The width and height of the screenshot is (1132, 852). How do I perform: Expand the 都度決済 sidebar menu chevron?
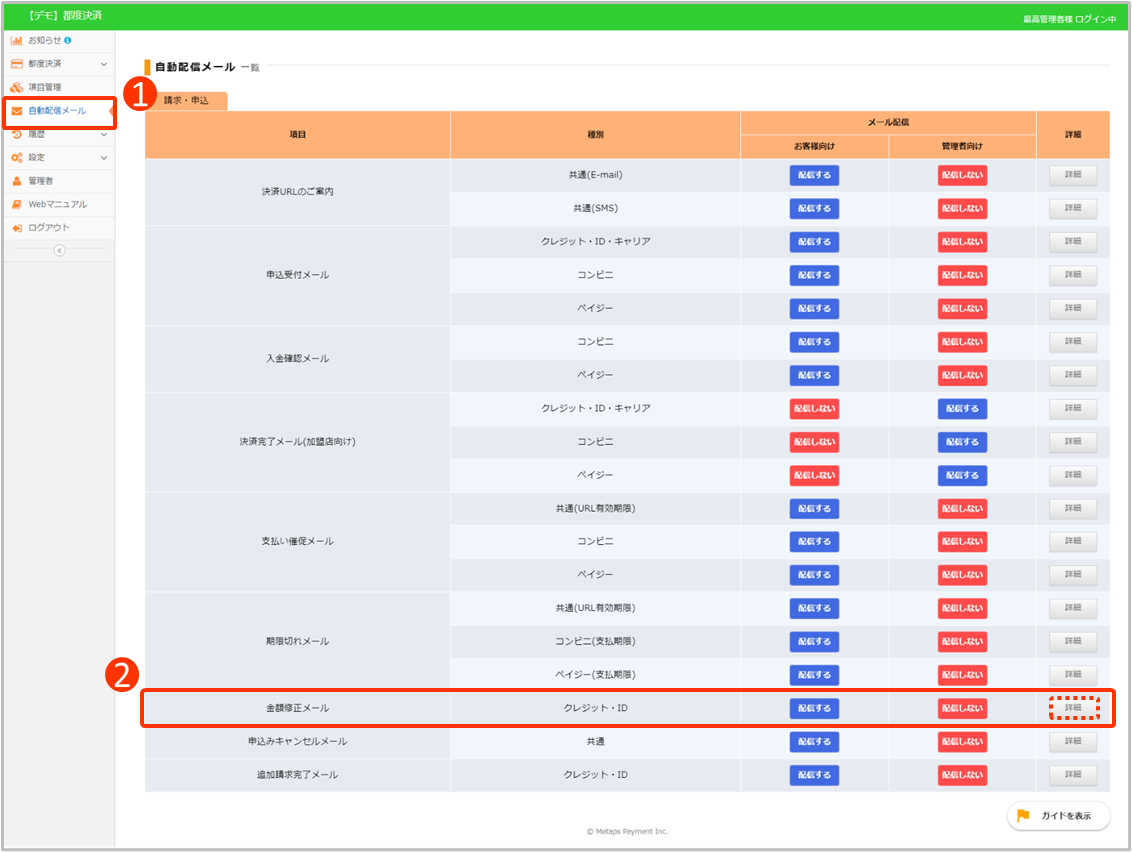pyautogui.click(x=104, y=64)
